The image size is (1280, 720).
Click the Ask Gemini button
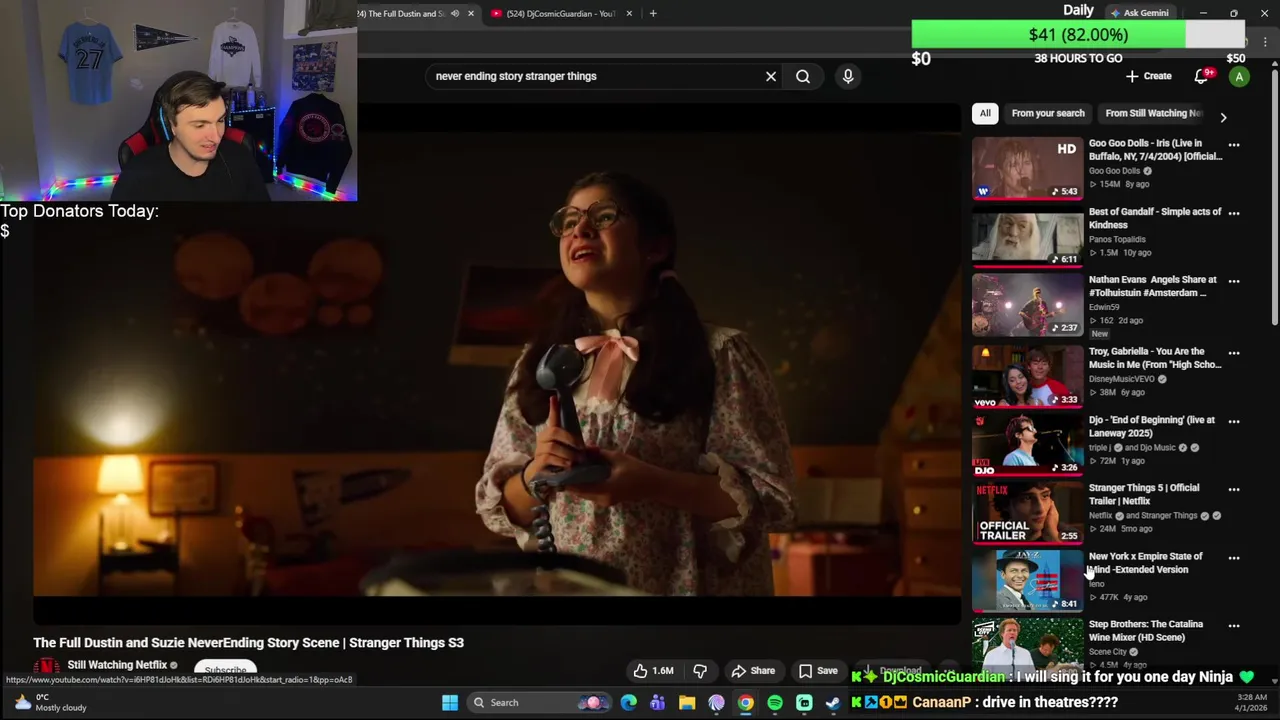pyautogui.click(x=1139, y=13)
